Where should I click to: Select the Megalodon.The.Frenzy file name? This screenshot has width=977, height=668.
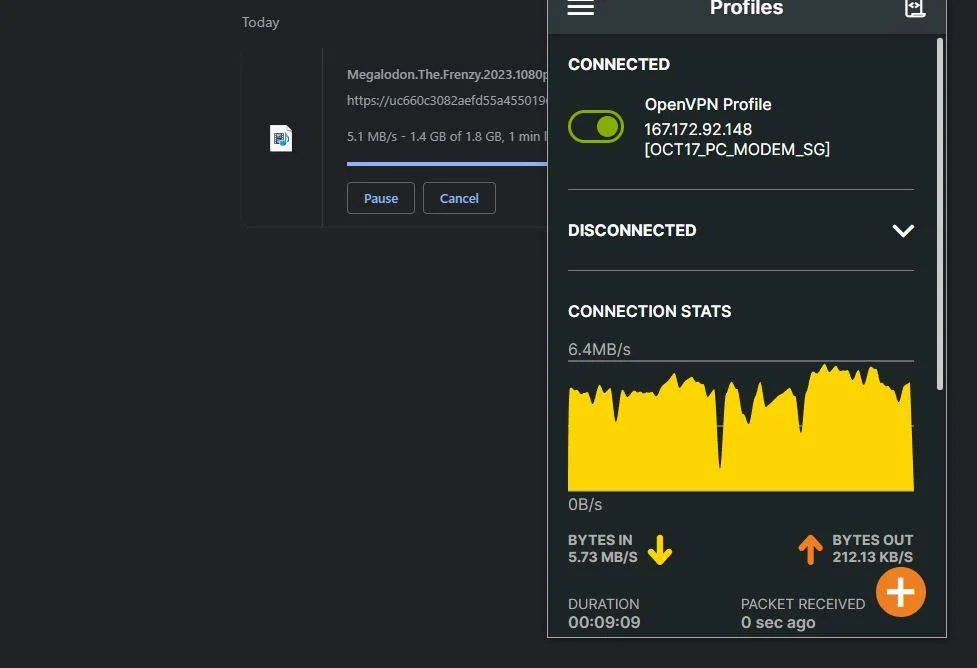tap(447, 75)
